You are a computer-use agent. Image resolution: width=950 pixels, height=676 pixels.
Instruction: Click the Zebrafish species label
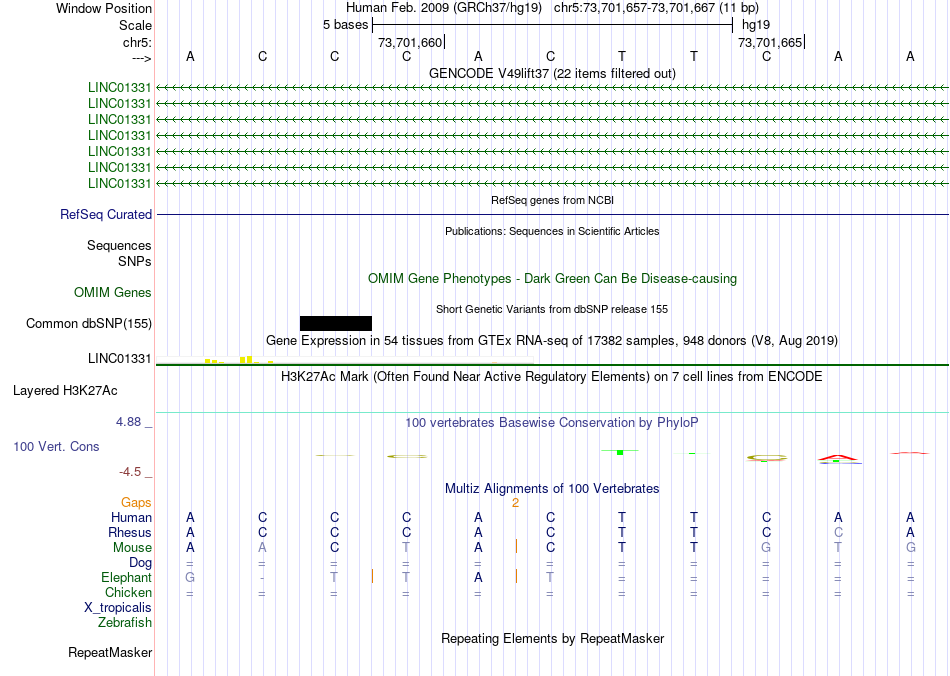coord(125,622)
